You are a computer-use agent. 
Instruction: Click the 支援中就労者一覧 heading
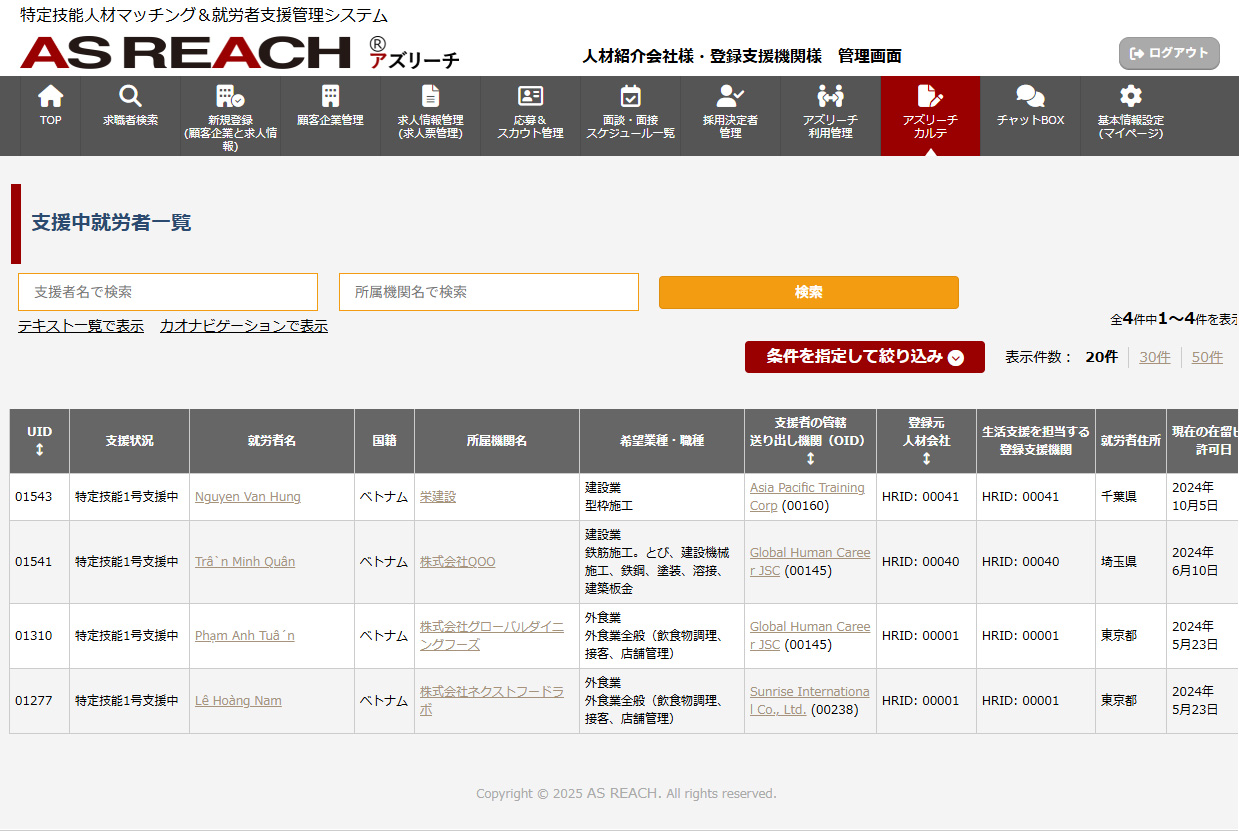point(111,223)
